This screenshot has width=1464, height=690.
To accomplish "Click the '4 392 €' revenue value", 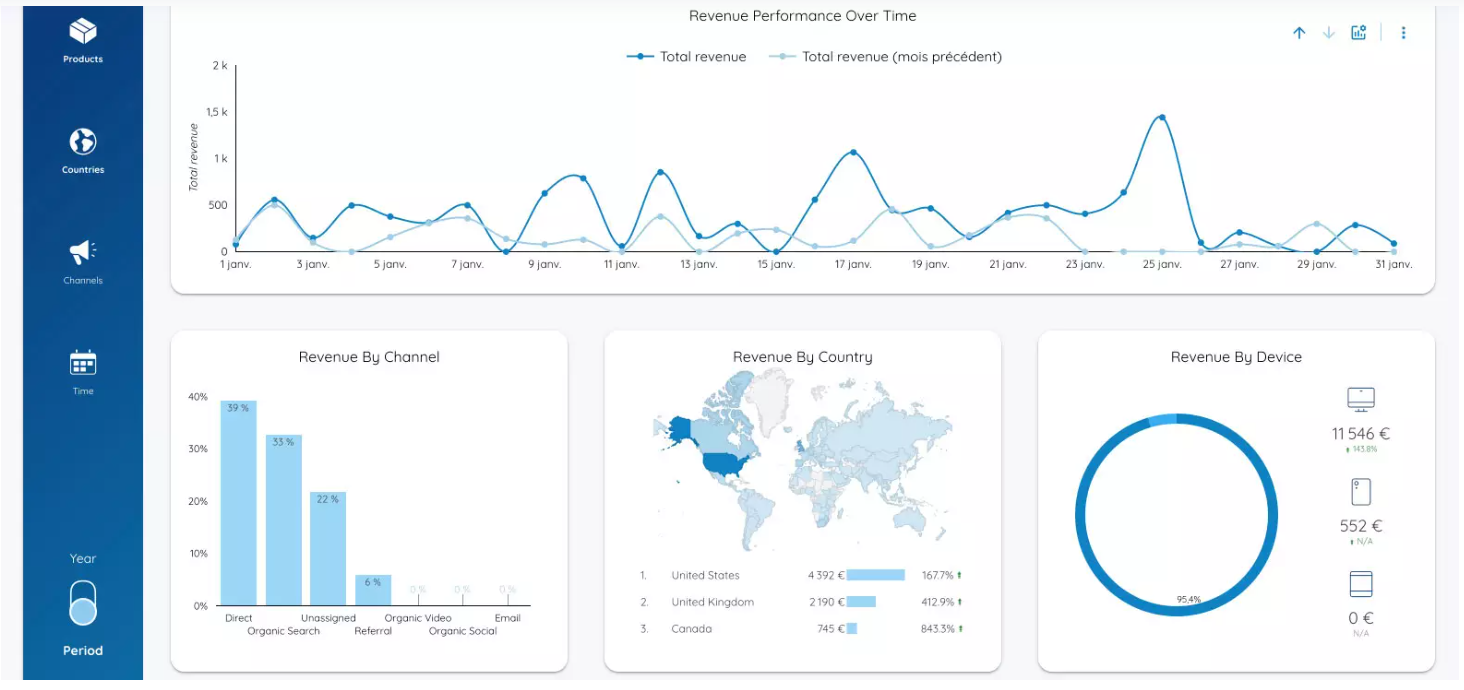I will (x=826, y=575).
